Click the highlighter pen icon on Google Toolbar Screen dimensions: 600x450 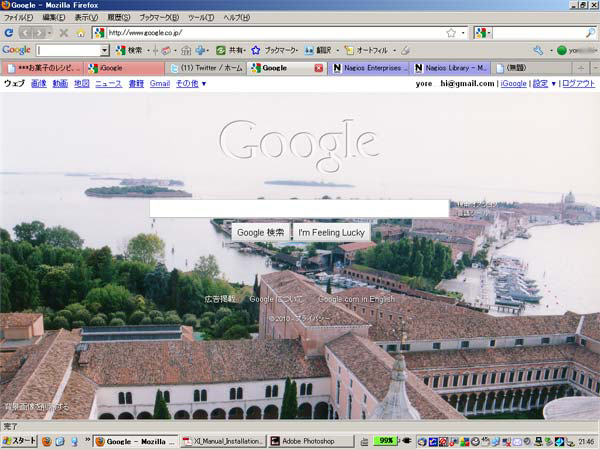point(406,50)
